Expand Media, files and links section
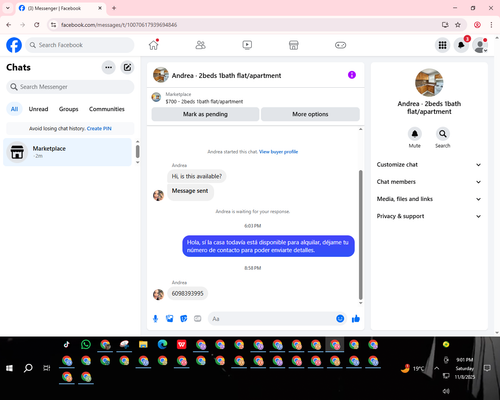 429,199
